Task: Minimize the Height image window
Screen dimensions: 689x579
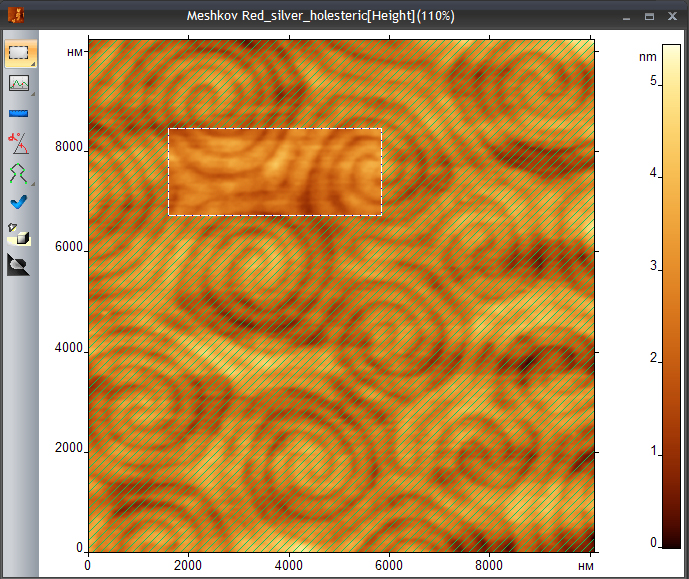Action: click(627, 17)
